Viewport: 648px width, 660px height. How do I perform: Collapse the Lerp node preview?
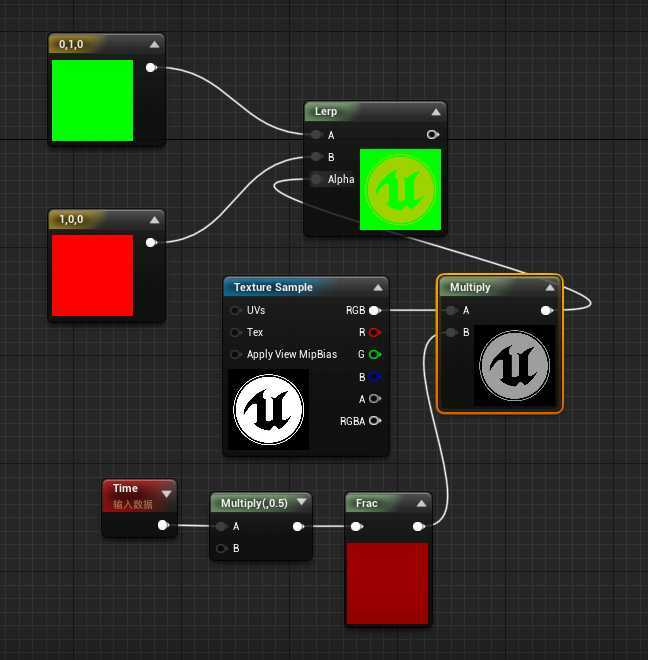pyautogui.click(x=436, y=112)
